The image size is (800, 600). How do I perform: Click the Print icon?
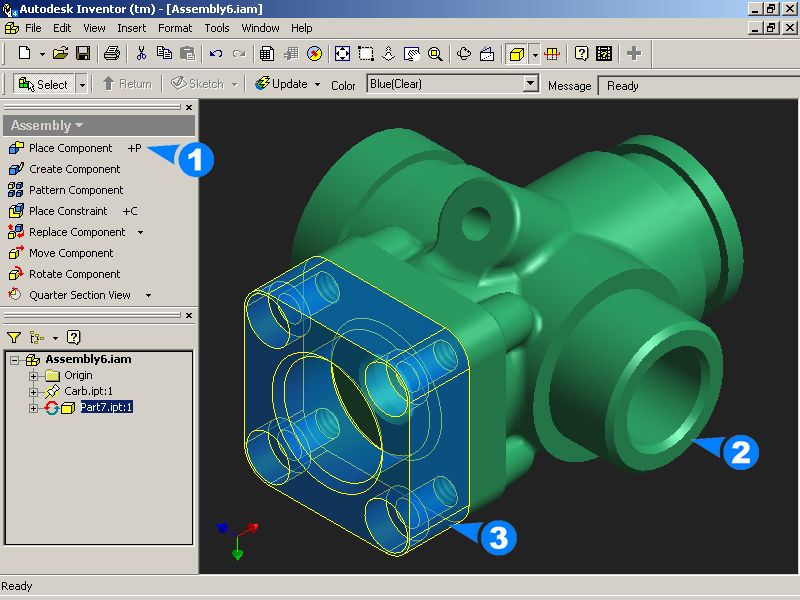click(112, 53)
